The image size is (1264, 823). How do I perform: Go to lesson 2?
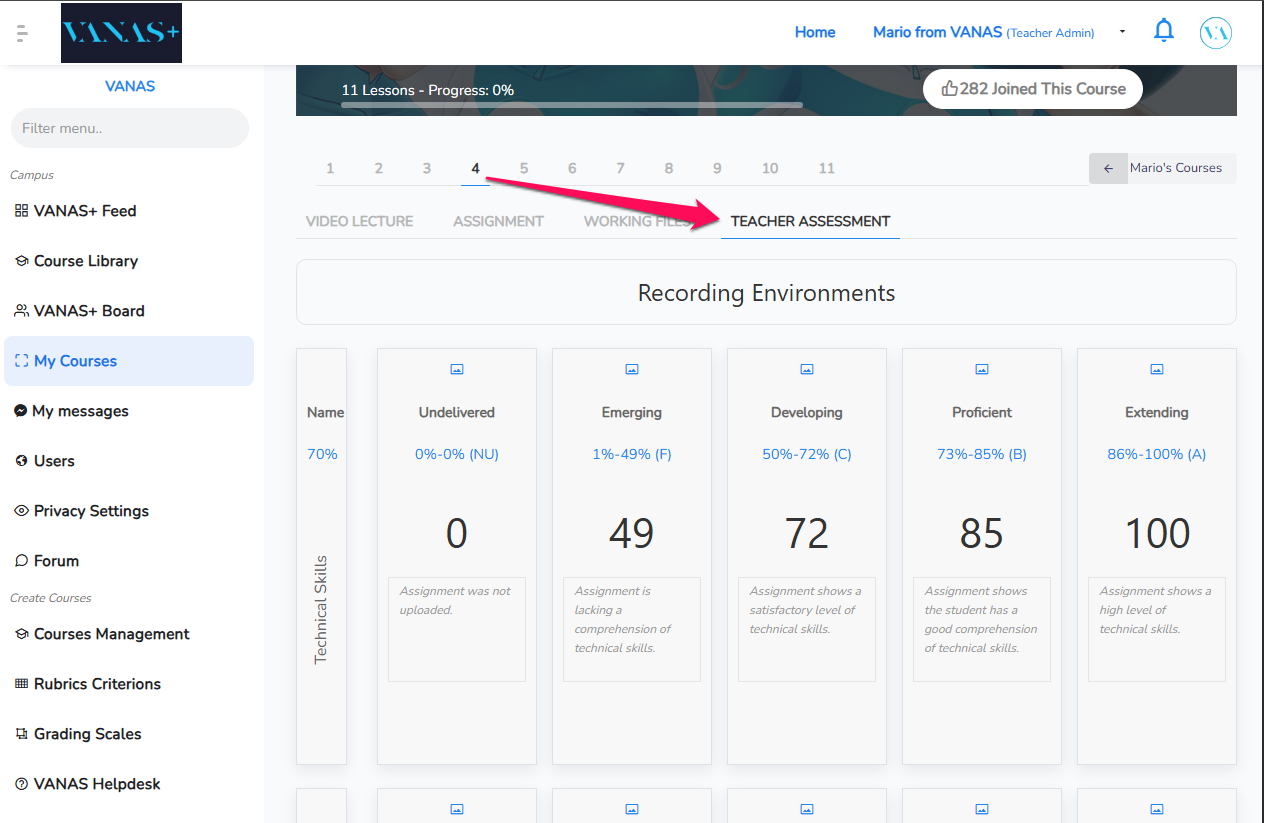378,168
